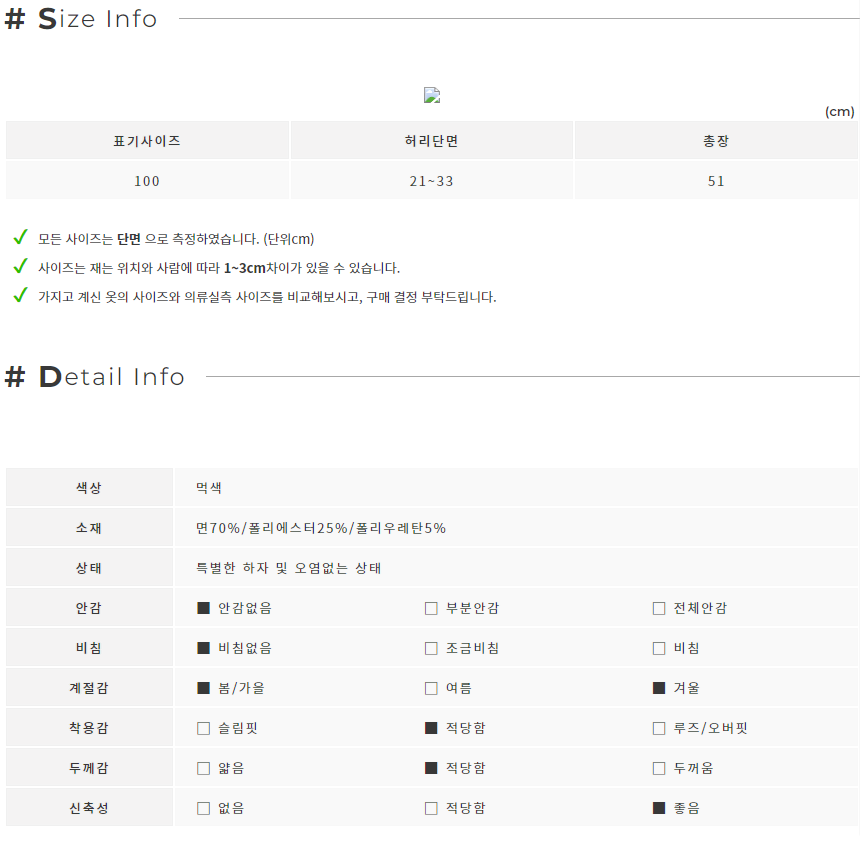The image size is (860, 860).
Task: Click the green checkmark beside 모든 사이즈는
Action: click(x=20, y=237)
